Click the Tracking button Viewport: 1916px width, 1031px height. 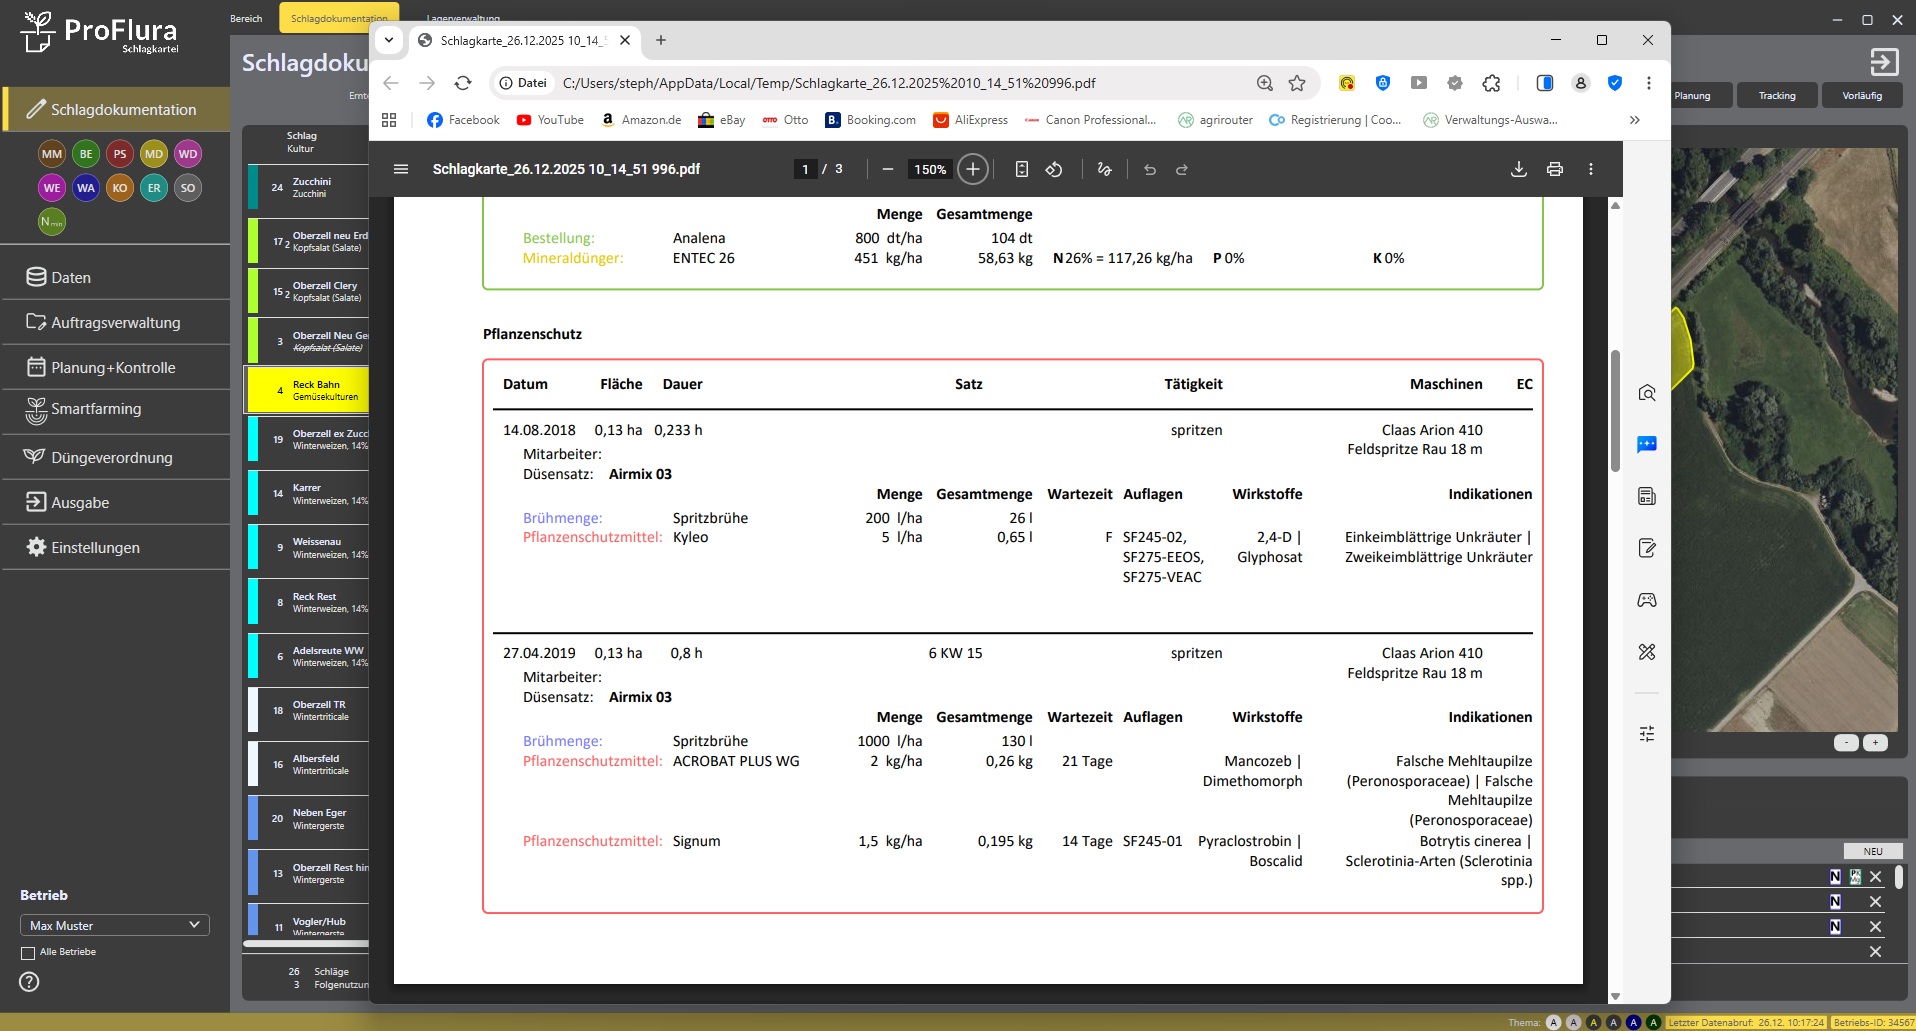(1776, 96)
